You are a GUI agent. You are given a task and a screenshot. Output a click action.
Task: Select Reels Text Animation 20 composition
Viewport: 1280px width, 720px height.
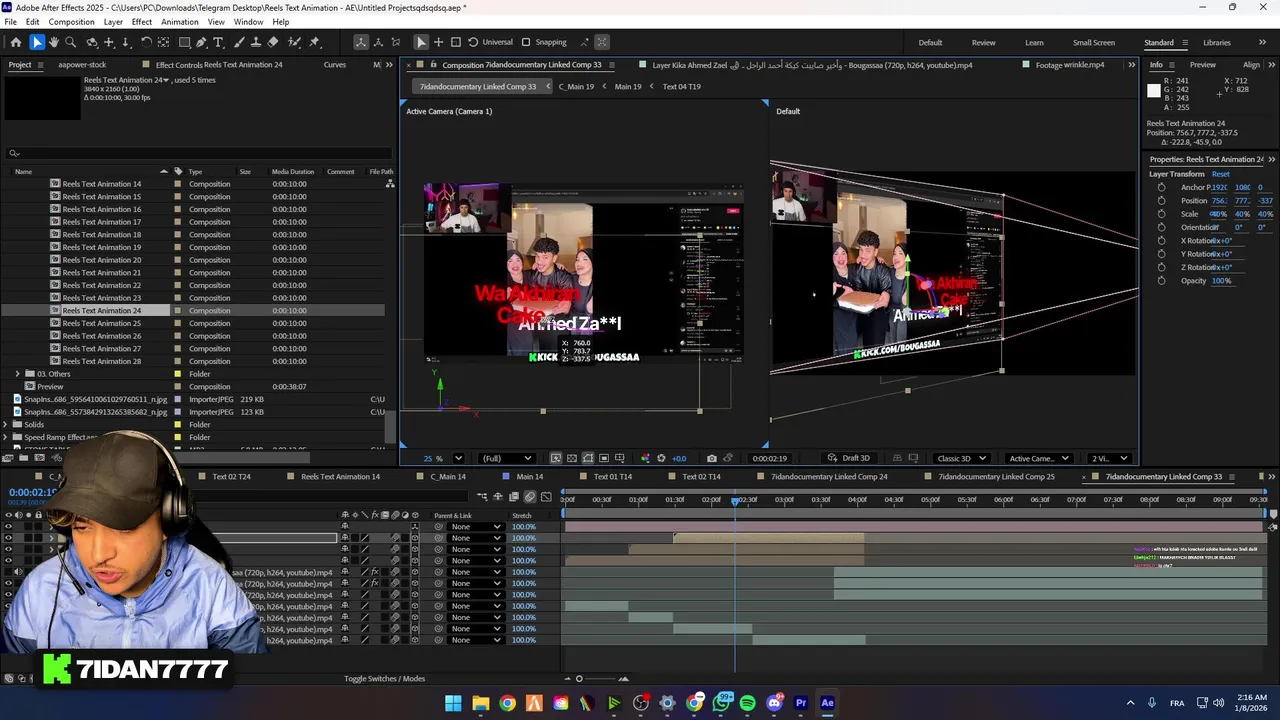(x=101, y=260)
